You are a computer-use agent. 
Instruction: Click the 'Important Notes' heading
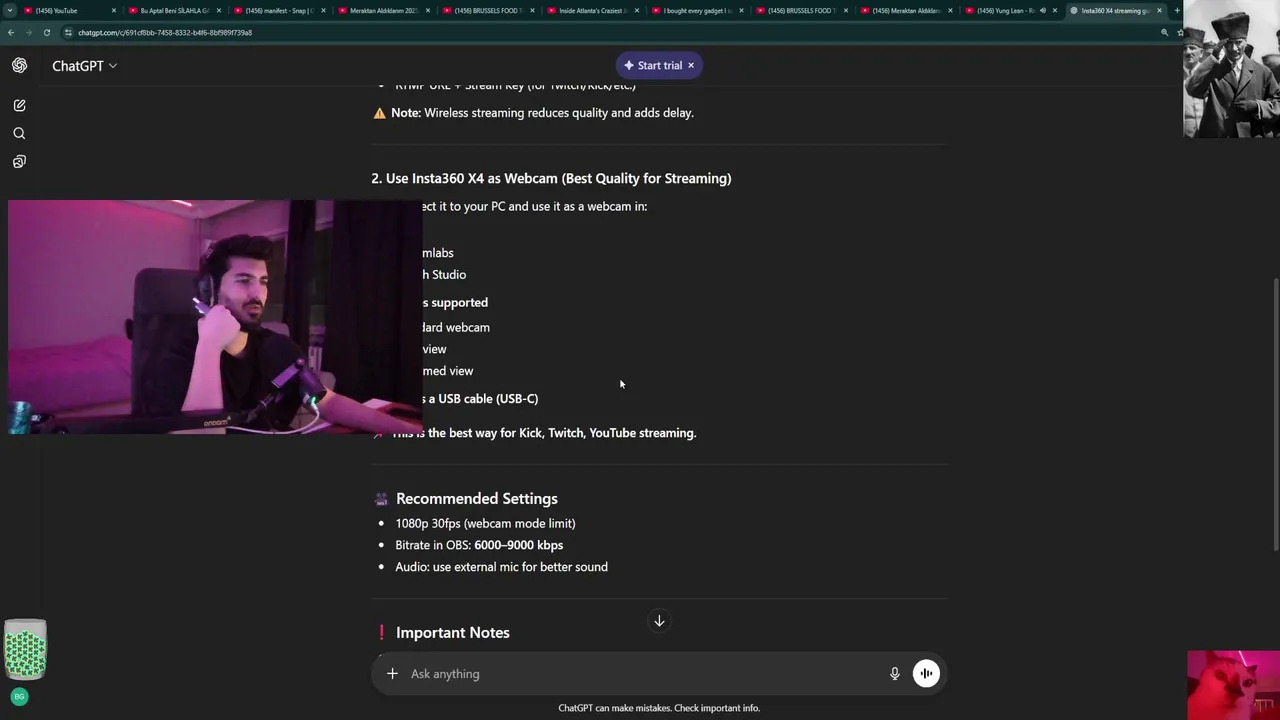coord(453,632)
